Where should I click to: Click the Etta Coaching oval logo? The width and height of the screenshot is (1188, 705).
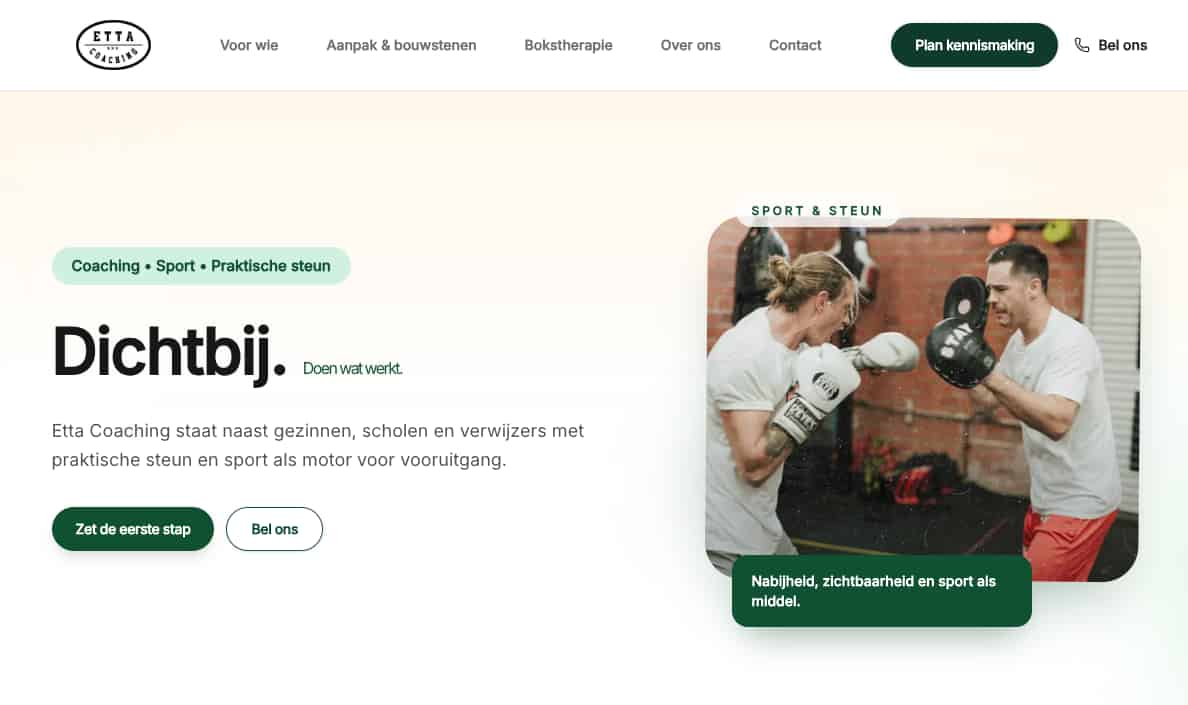click(x=114, y=45)
